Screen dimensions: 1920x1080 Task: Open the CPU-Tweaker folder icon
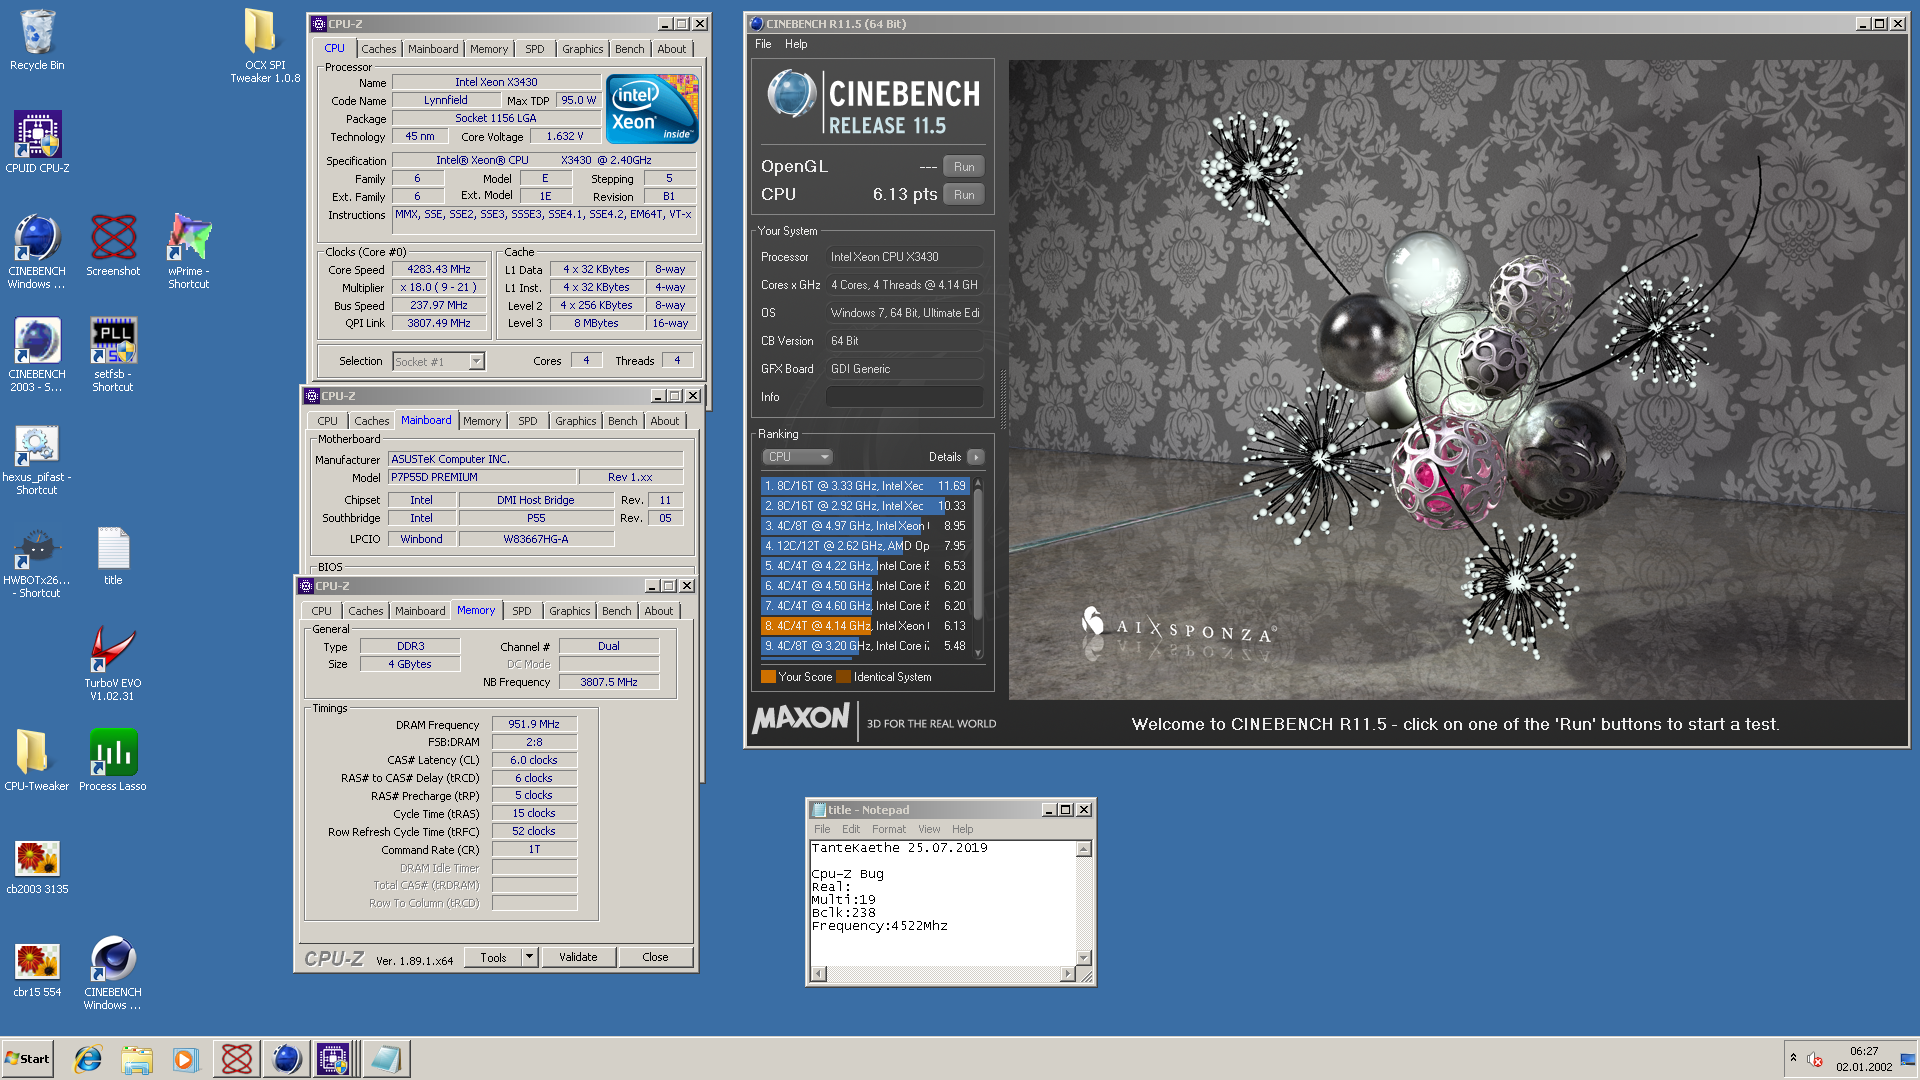pyautogui.click(x=37, y=760)
